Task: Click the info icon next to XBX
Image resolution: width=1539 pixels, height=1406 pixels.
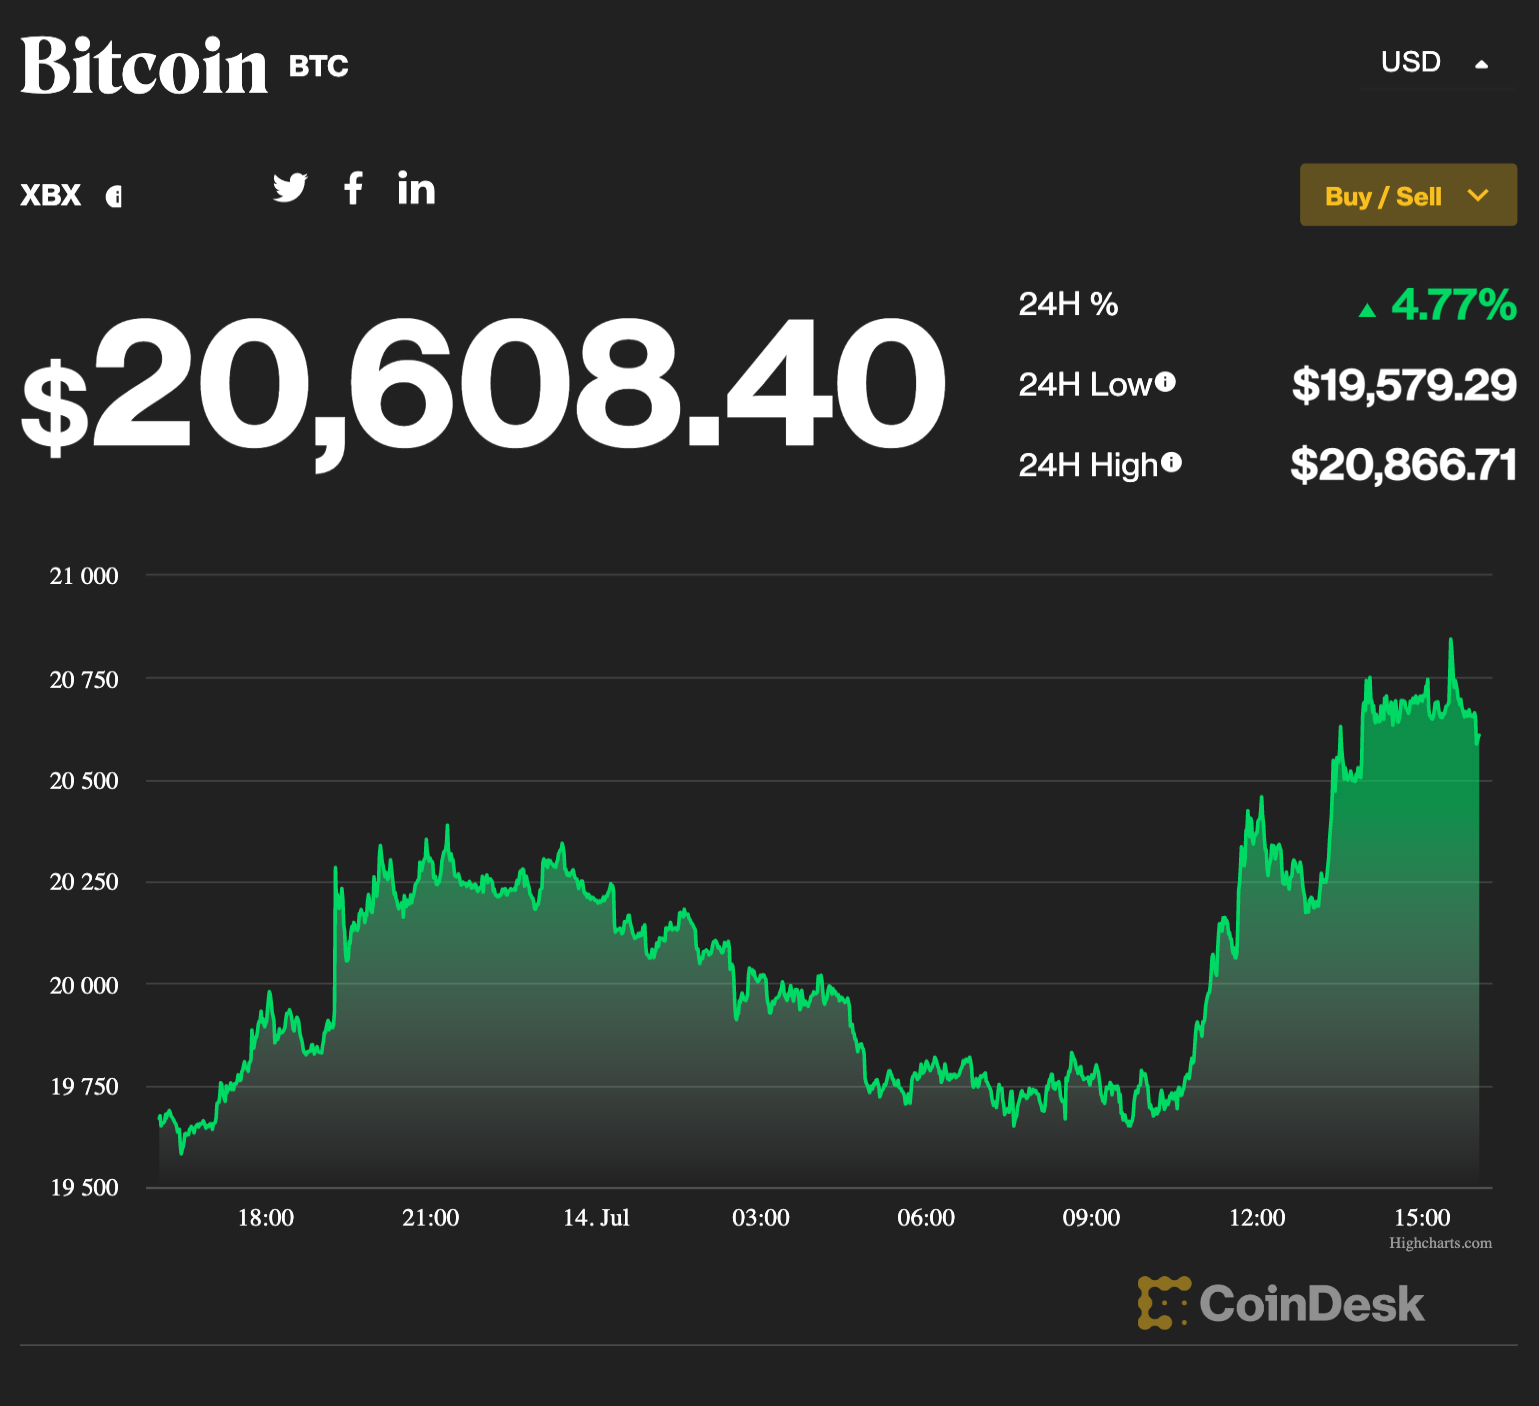Action: click(115, 196)
